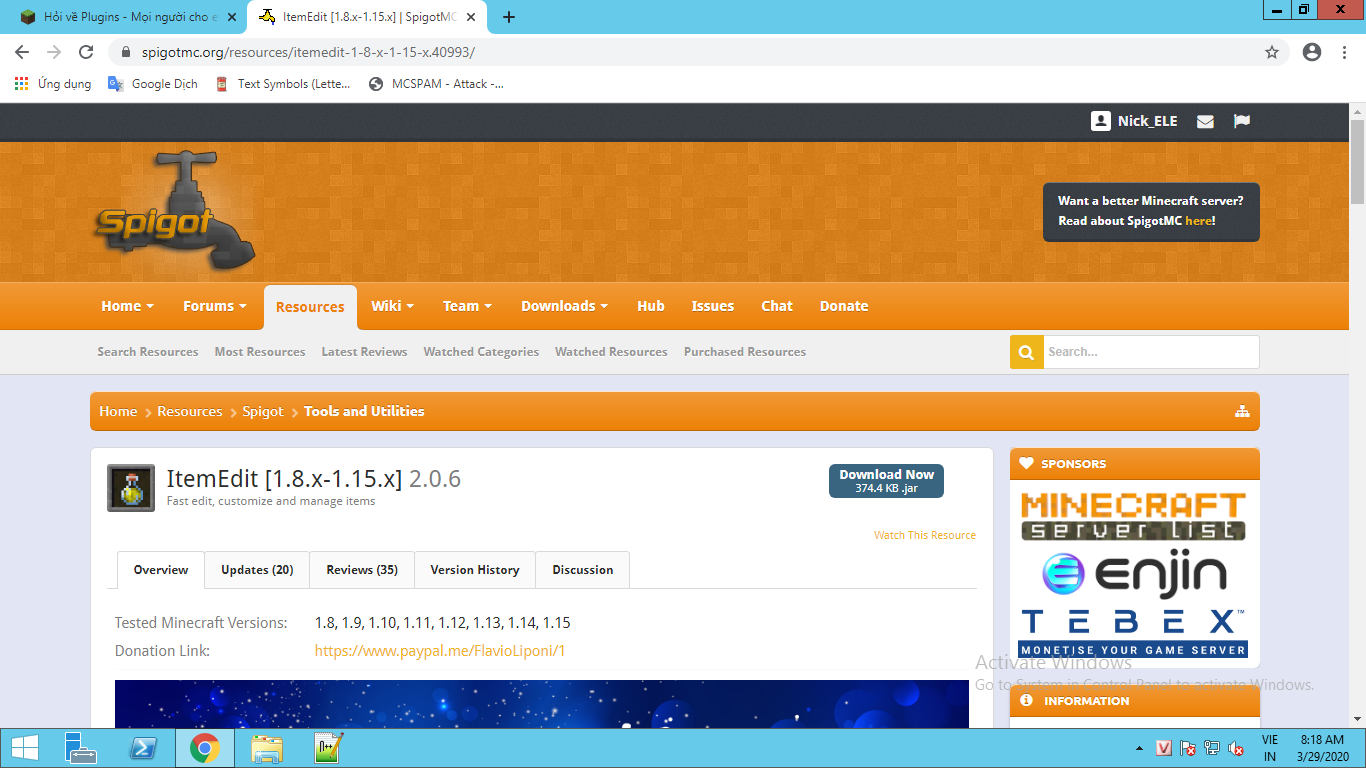Open the Google Dịch bookmark
The height and width of the screenshot is (768, 1366).
coord(153,84)
